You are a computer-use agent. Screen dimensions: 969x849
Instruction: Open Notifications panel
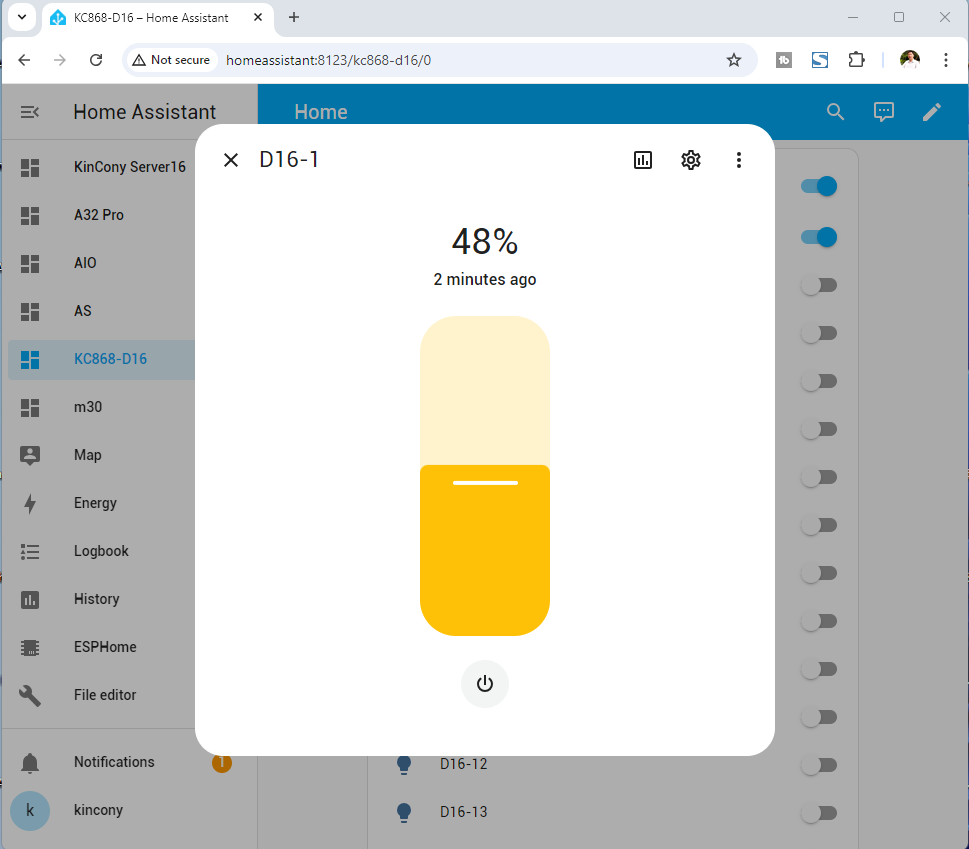tap(114, 762)
